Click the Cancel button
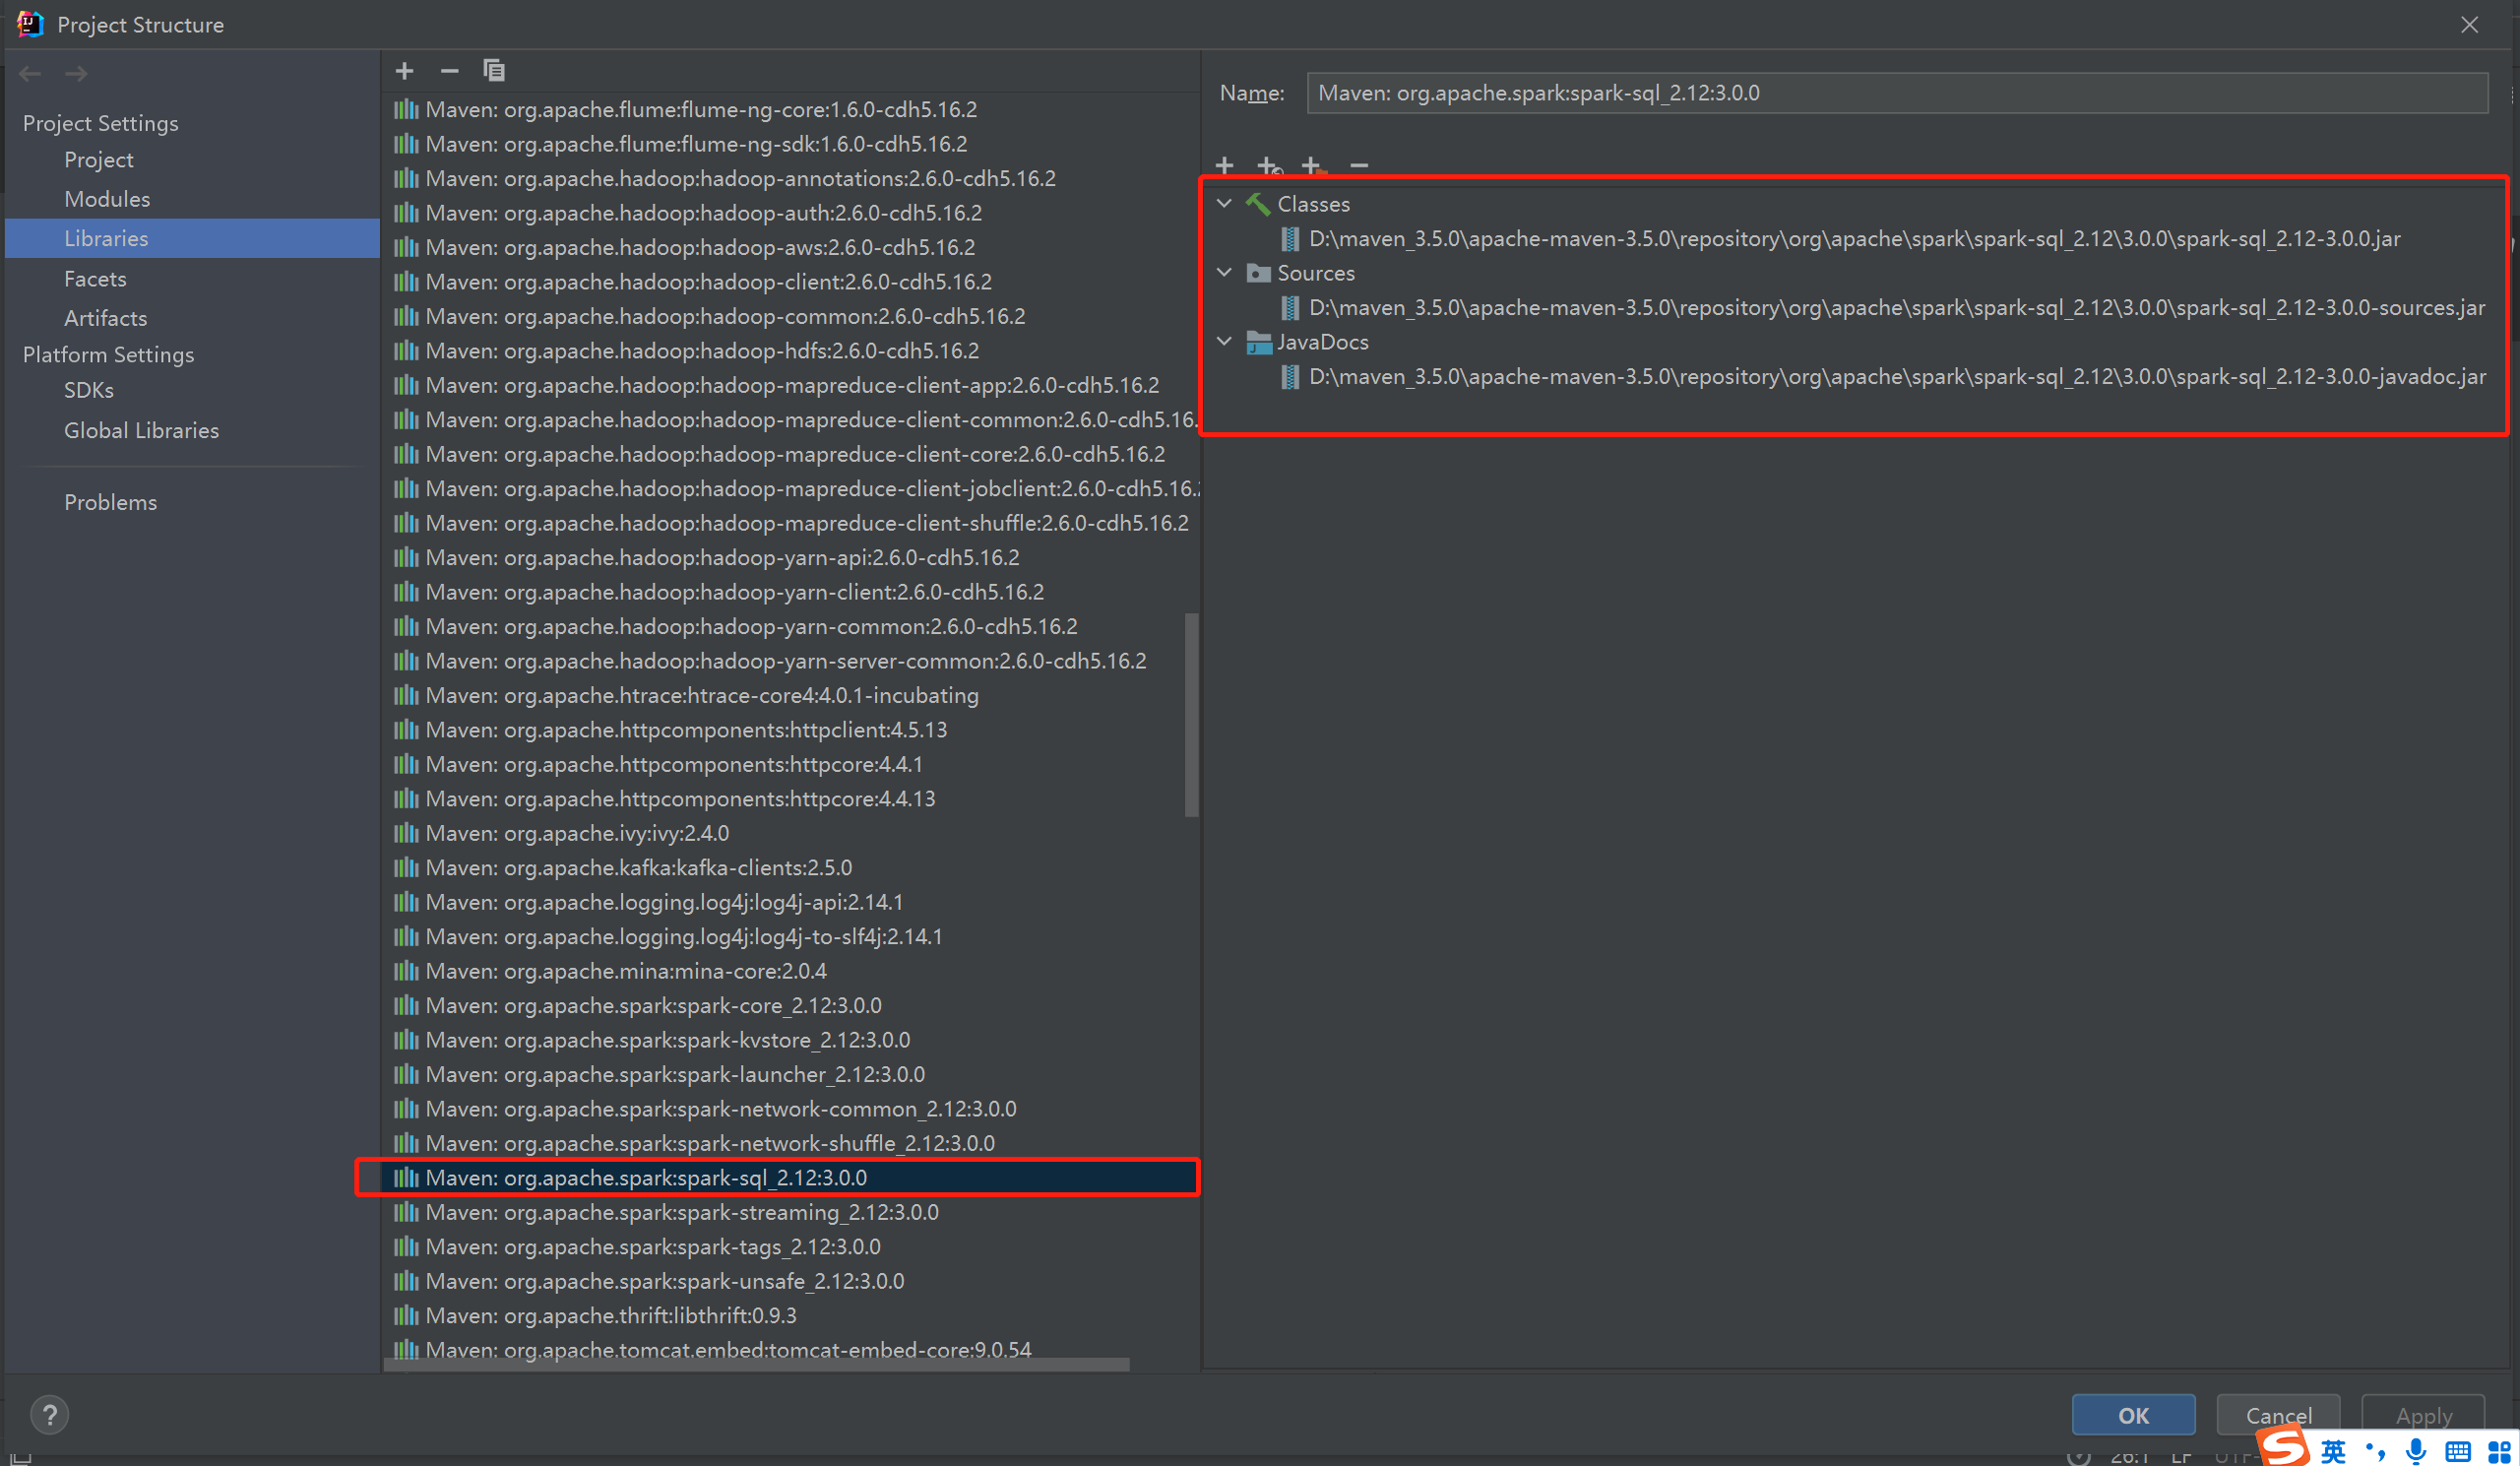The width and height of the screenshot is (2520, 1466). (2278, 1415)
